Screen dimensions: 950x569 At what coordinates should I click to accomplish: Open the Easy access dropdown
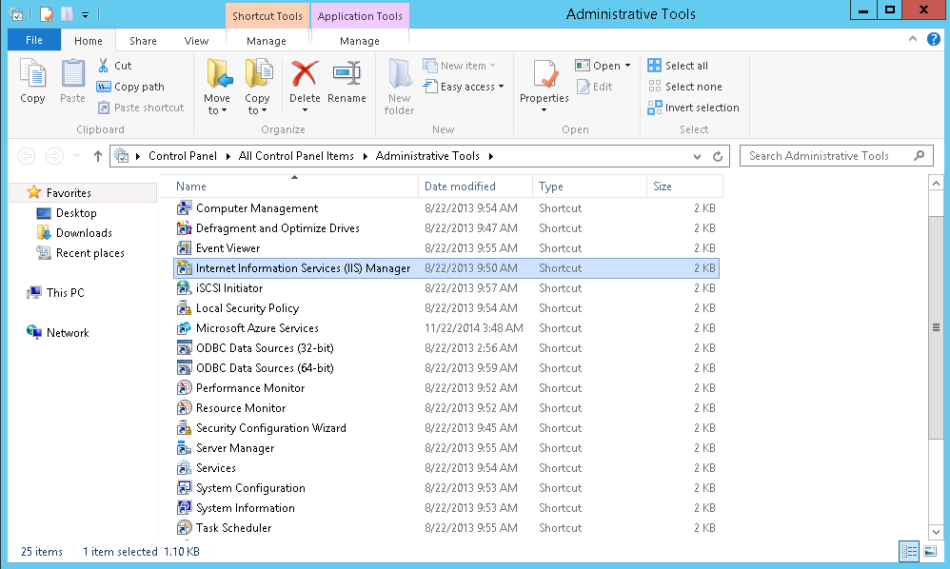tap(466, 87)
